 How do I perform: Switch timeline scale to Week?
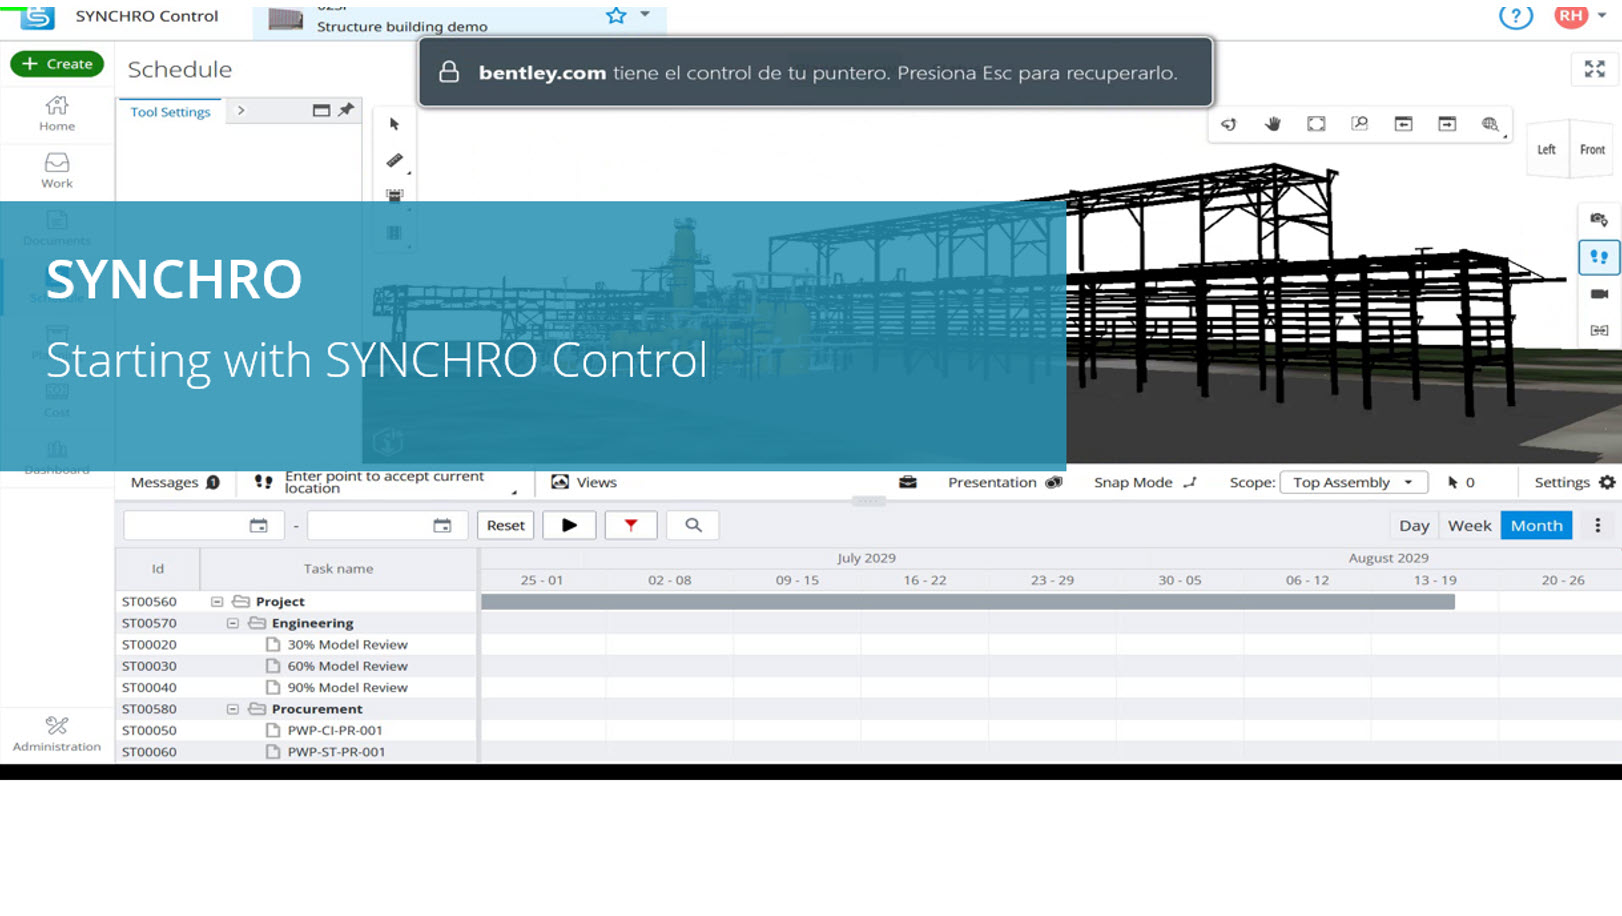(1469, 525)
